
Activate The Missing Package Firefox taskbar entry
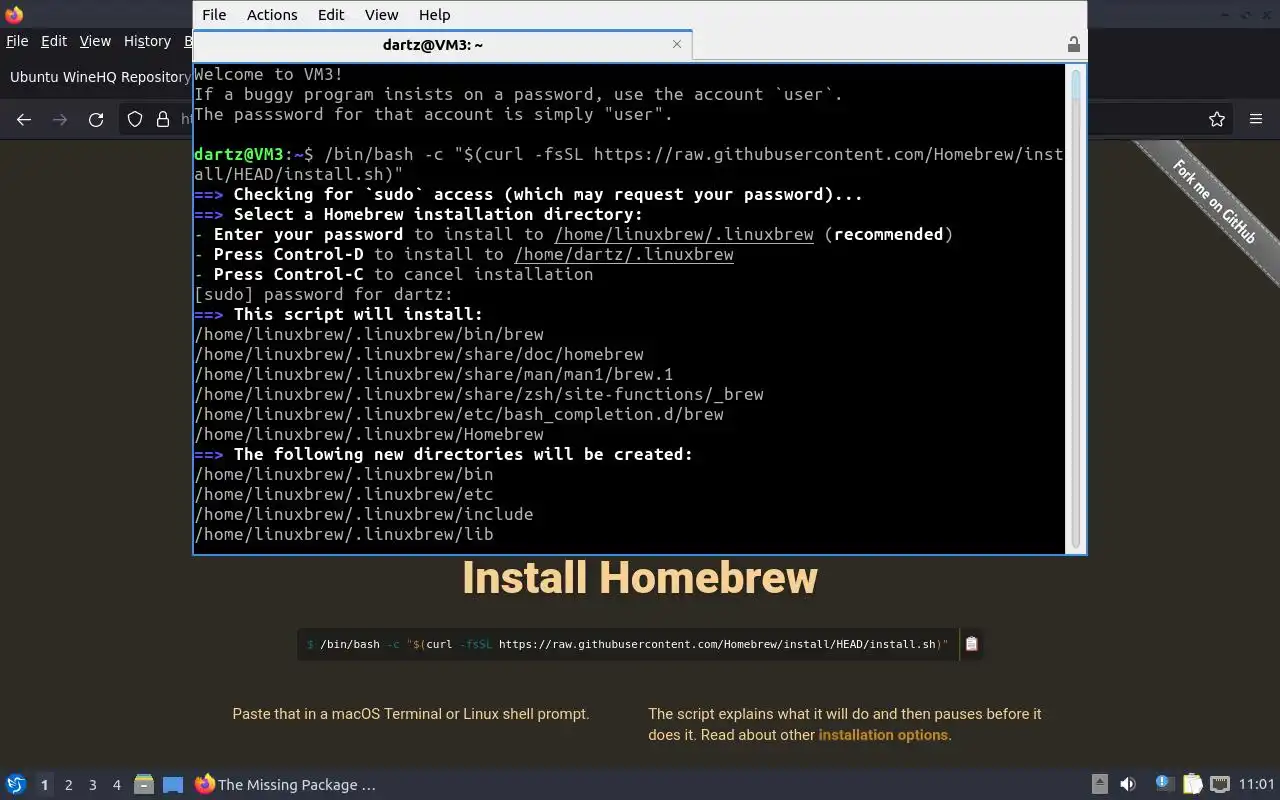pos(285,785)
